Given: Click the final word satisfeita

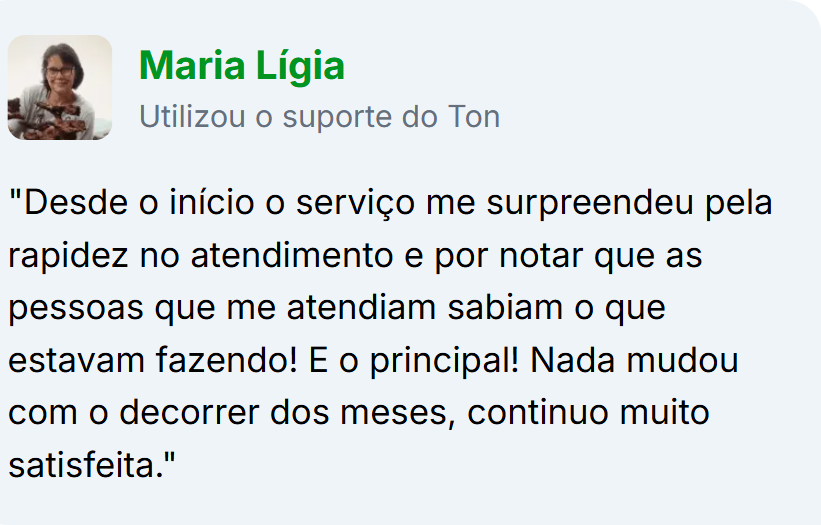Looking at the screenshot, I should (x=86, y=465).
